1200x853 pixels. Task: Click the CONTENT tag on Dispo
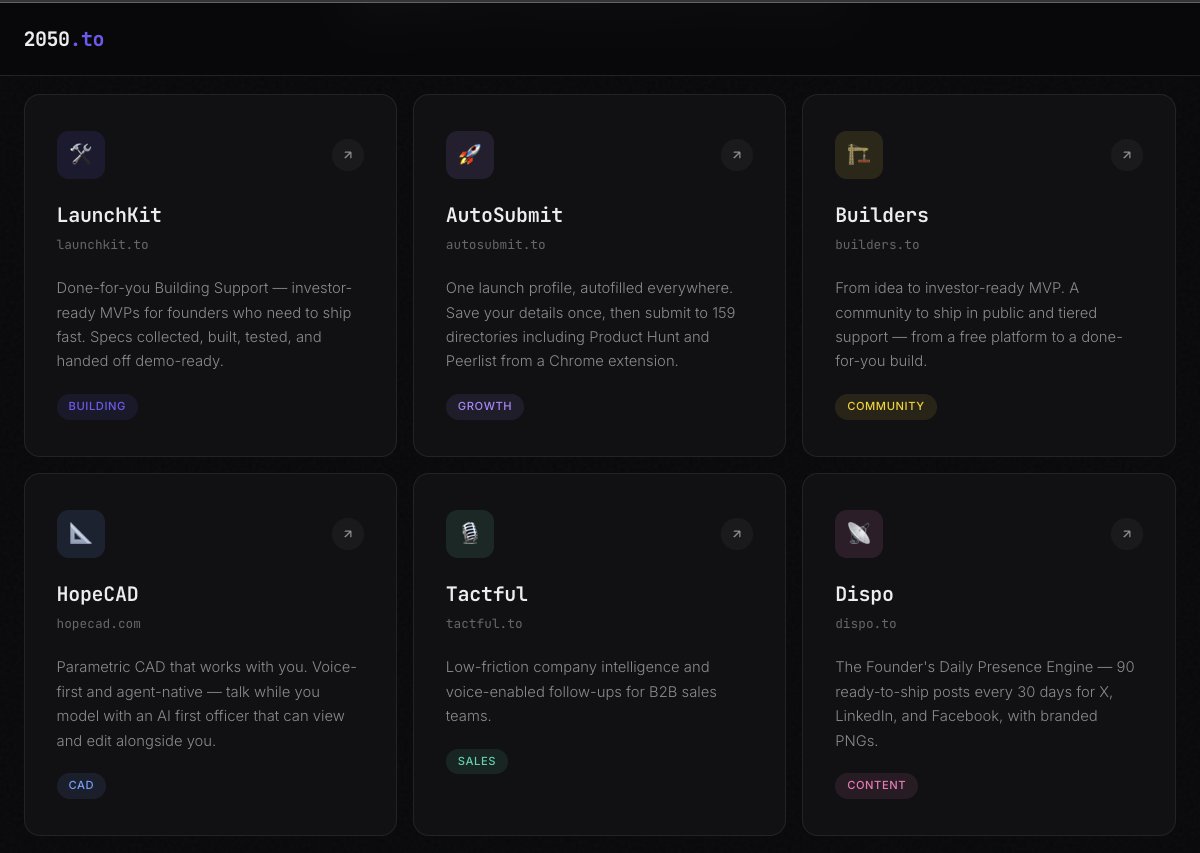click(876, 785)
